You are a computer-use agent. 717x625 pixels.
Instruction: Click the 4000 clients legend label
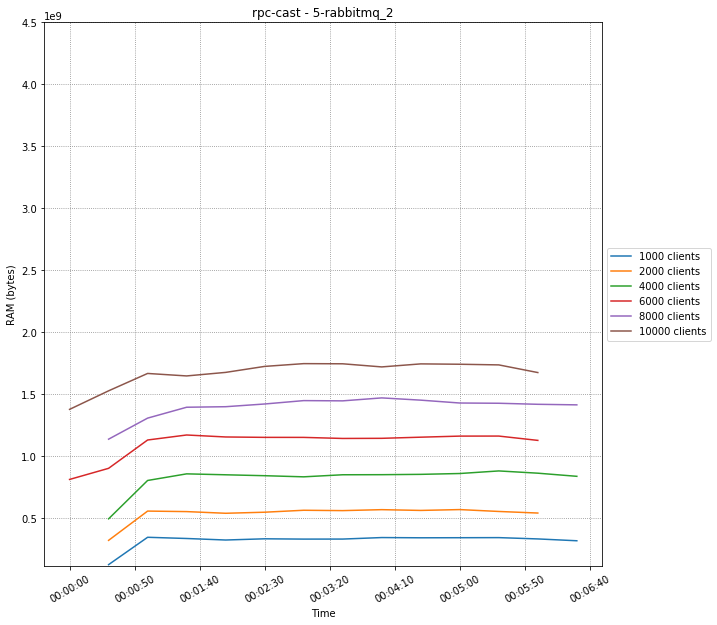coord(669,287)
